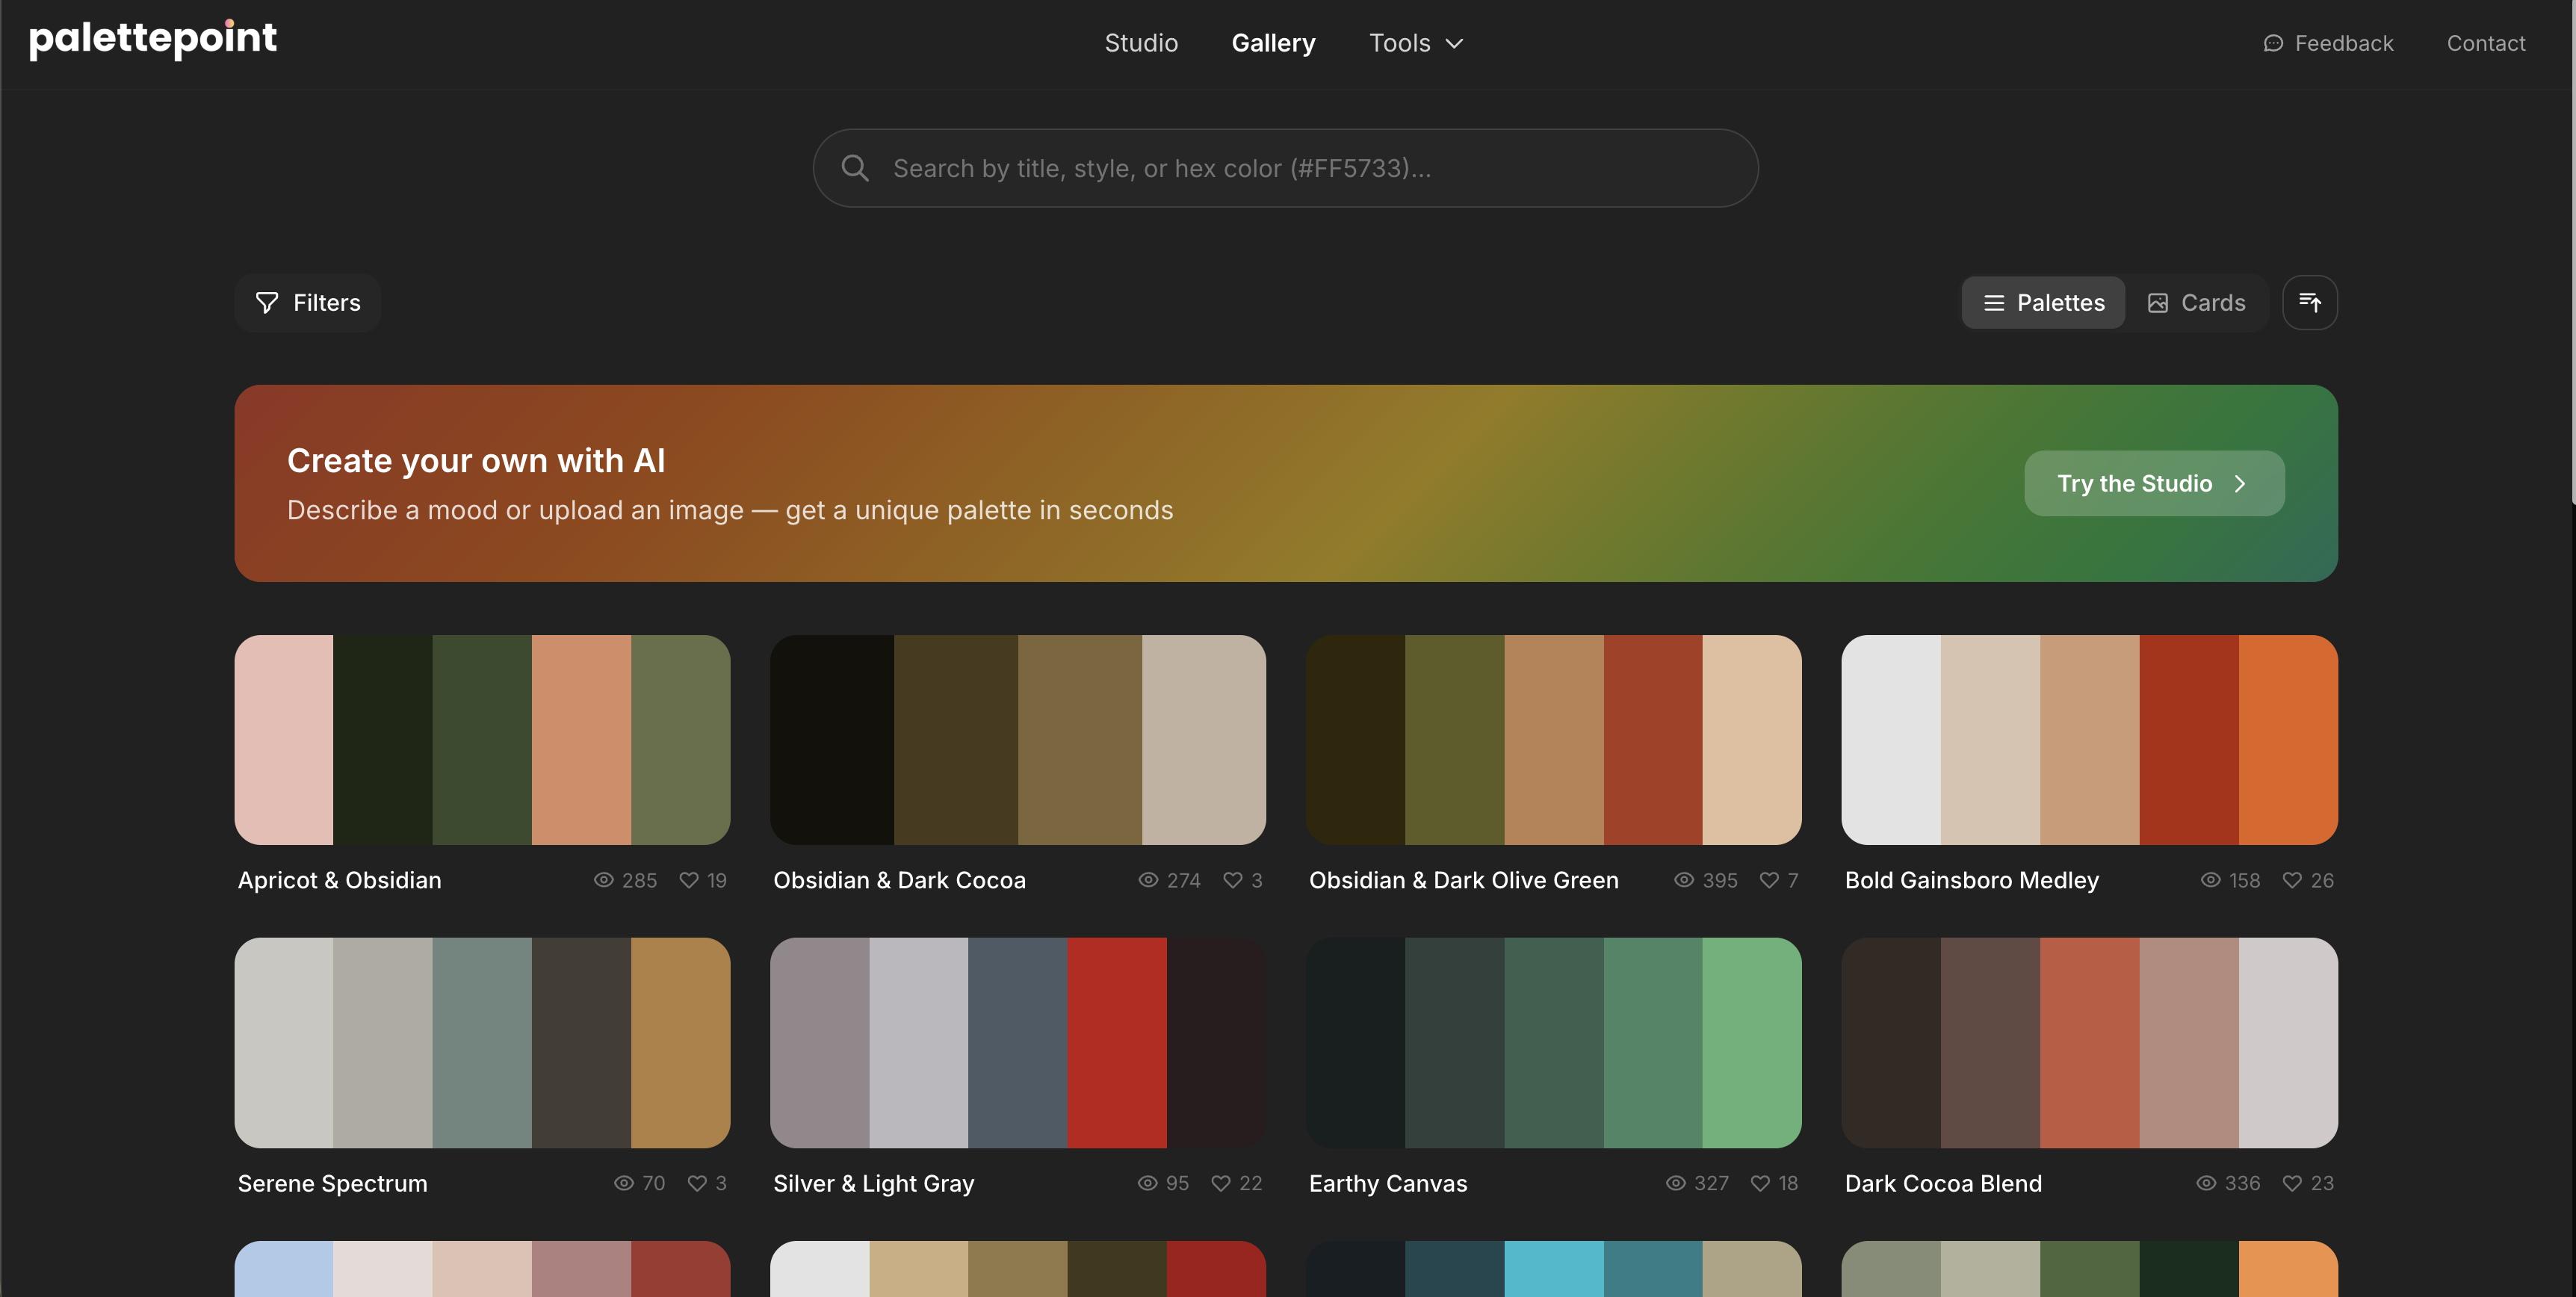The image size is (2576, 1297).
Task: Open the Tools dropdown
Action: coord(1414,42)
